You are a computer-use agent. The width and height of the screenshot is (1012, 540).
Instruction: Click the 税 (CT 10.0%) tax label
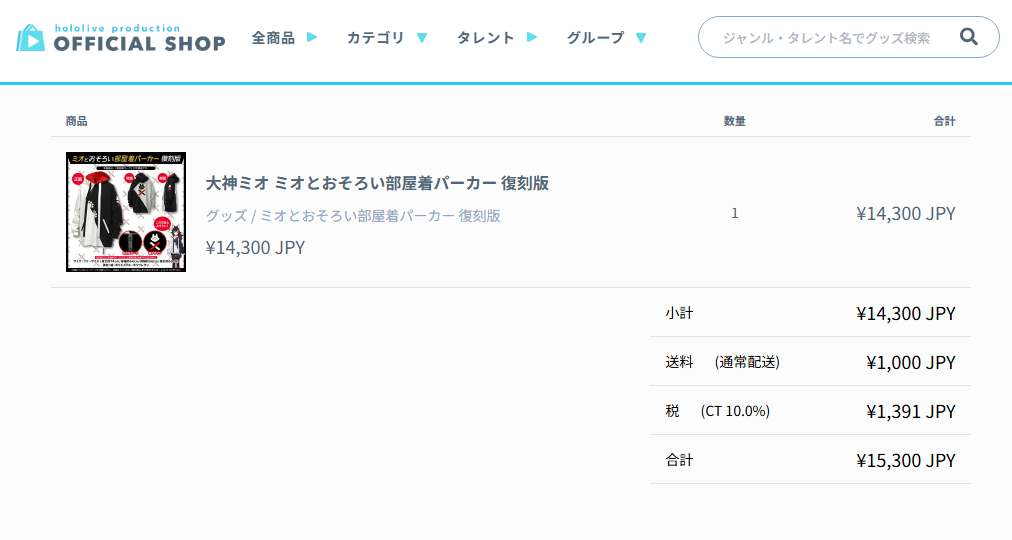pos(717,411)
